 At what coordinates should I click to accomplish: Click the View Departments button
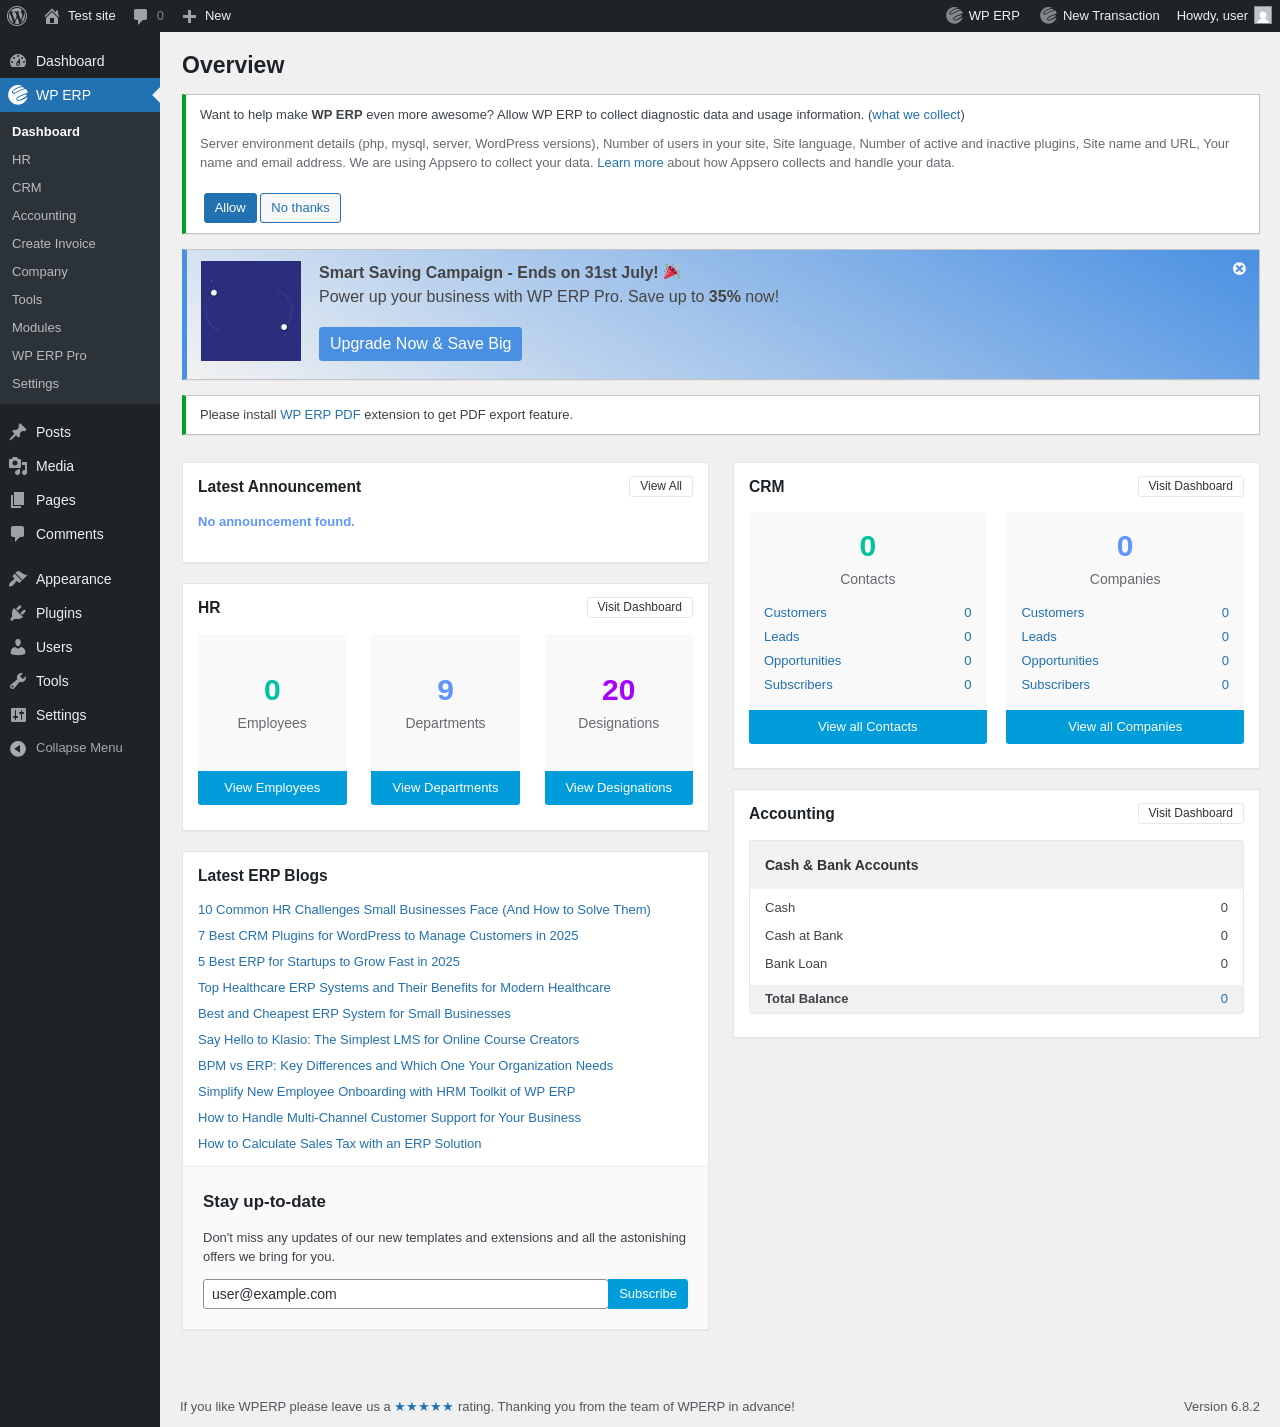click(445, 788)
